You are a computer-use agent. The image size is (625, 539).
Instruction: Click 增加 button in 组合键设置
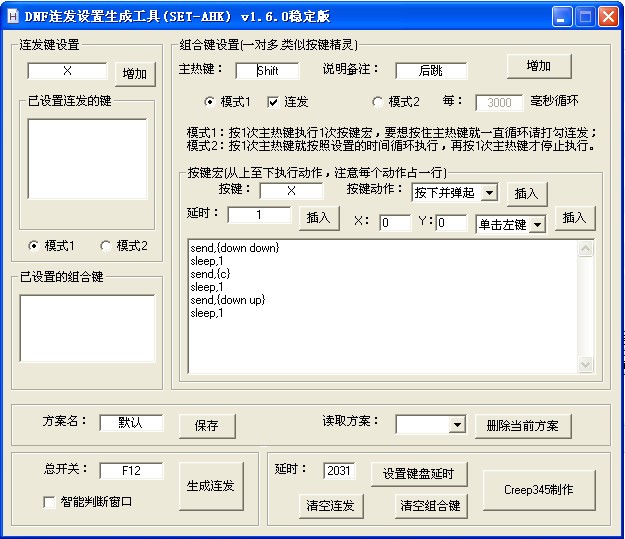point(539,66)
